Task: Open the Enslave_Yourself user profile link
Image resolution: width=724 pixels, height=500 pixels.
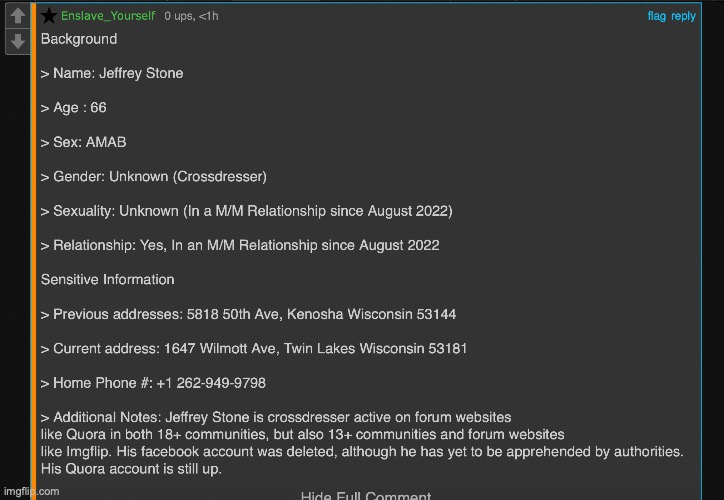Action: (108, 16)
